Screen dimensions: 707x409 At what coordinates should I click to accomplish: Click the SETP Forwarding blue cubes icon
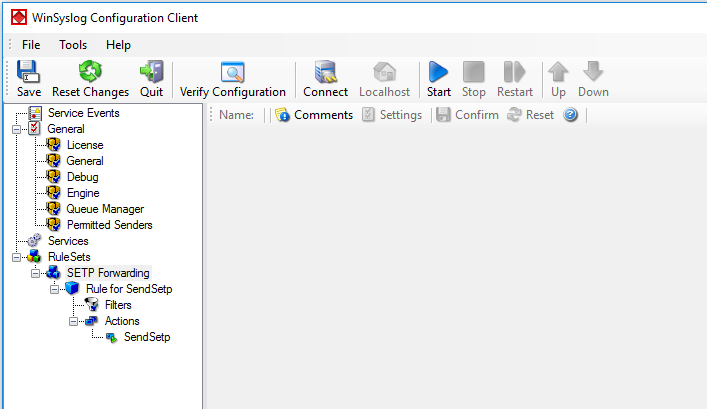[x=53, y=272]
